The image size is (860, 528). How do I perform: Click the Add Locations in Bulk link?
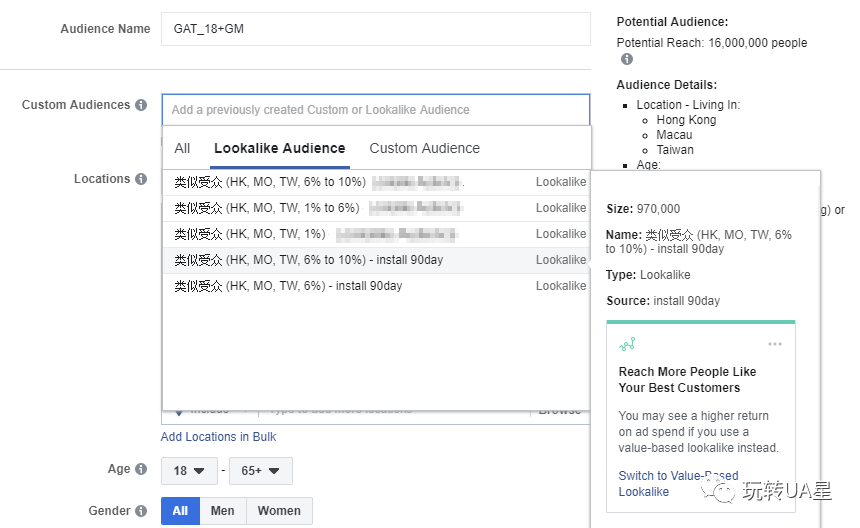(218, 436)
